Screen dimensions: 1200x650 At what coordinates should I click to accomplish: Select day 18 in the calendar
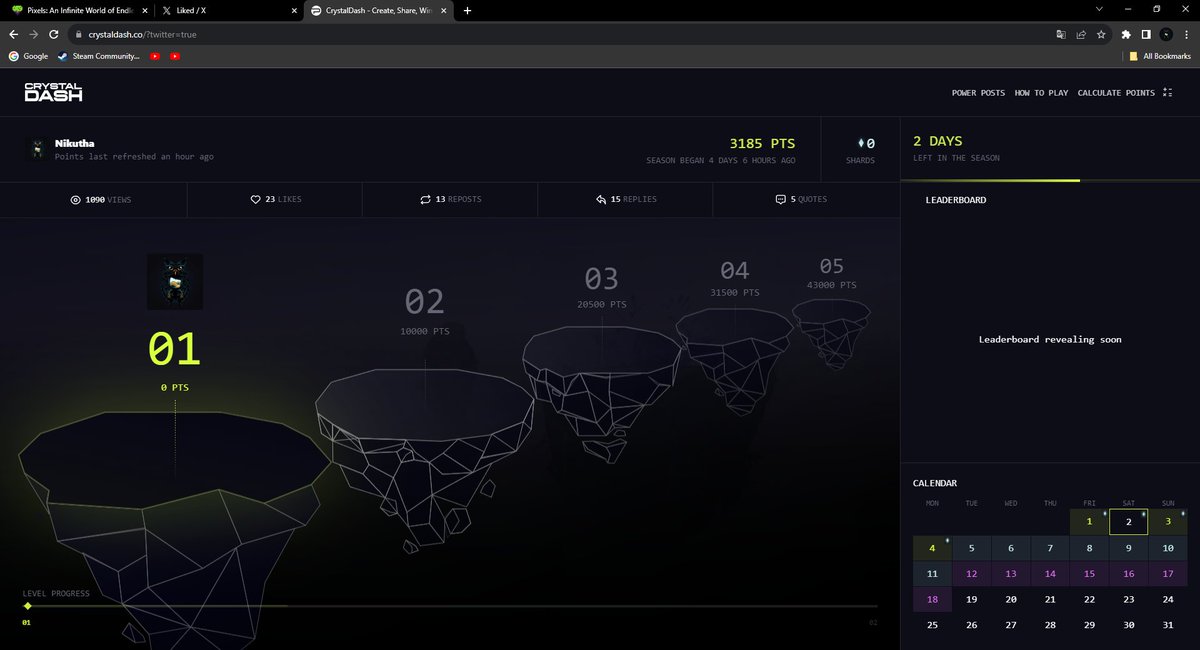point(931,599)
